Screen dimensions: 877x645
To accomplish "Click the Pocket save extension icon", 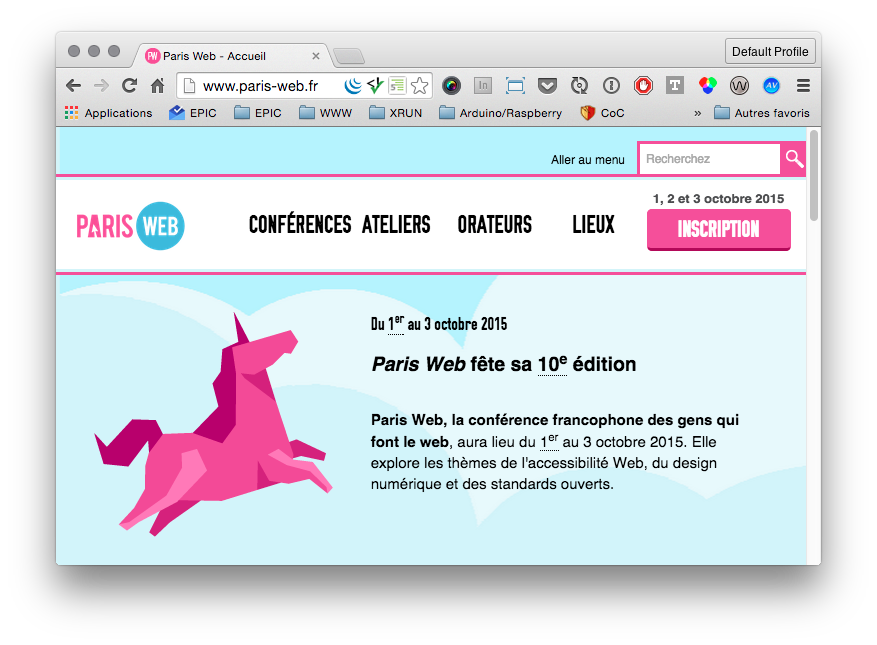I will click(x=547, y=86).
